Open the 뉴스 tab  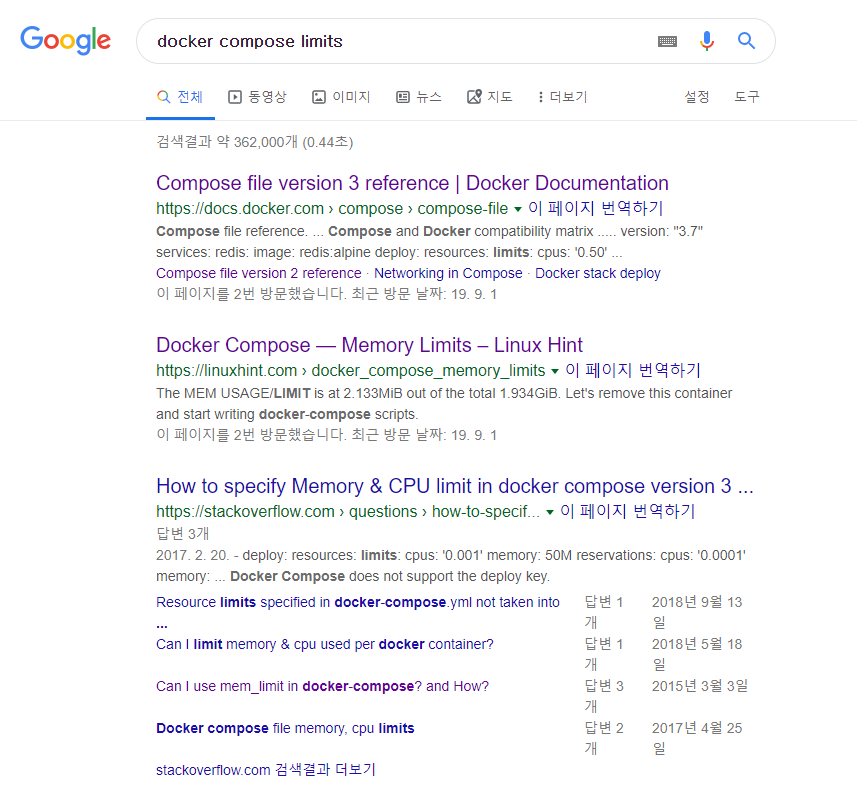(x=419, y=97)
